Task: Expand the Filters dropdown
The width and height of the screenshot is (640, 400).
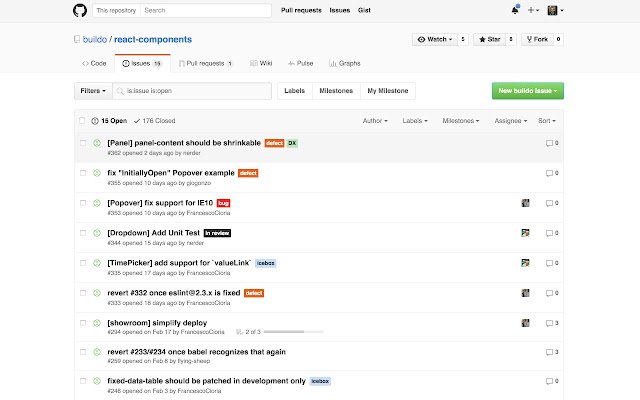Action: click(x=93, y=91)
